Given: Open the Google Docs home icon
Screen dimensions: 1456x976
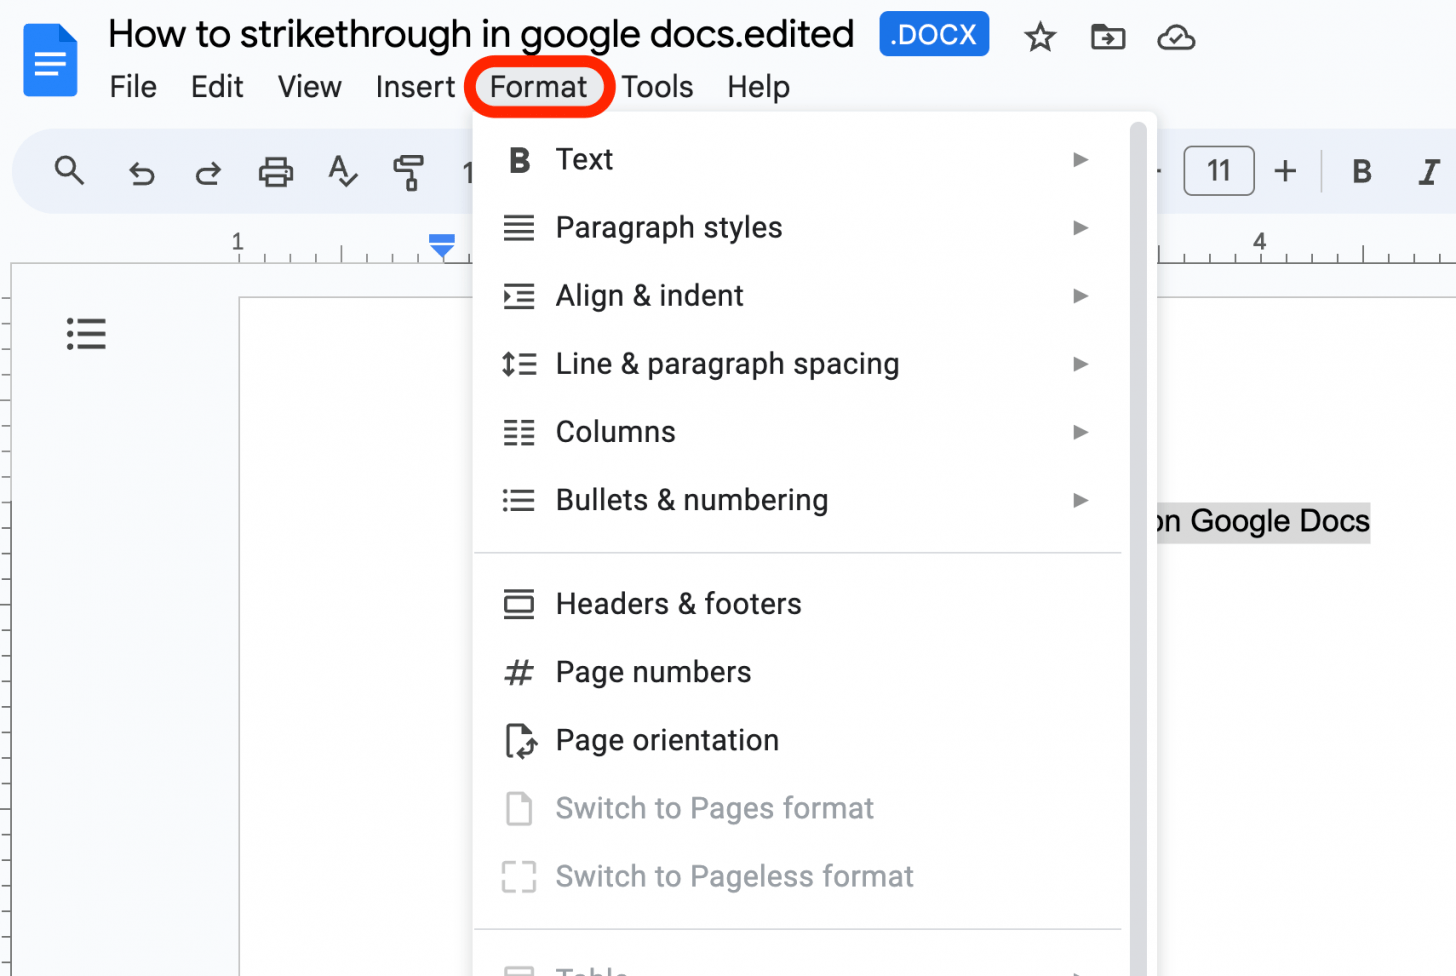Looking at the screenshot, I should coord(50,60).
